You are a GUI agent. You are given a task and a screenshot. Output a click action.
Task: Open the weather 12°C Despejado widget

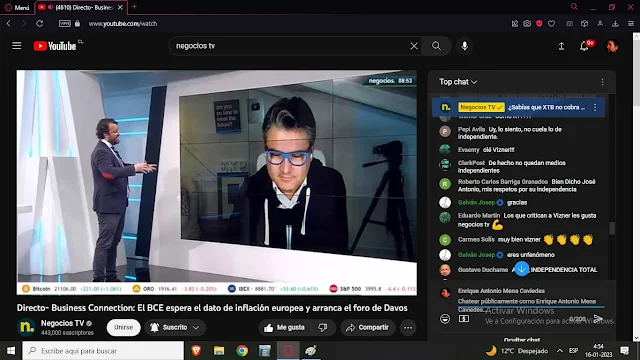pos(516,351)
